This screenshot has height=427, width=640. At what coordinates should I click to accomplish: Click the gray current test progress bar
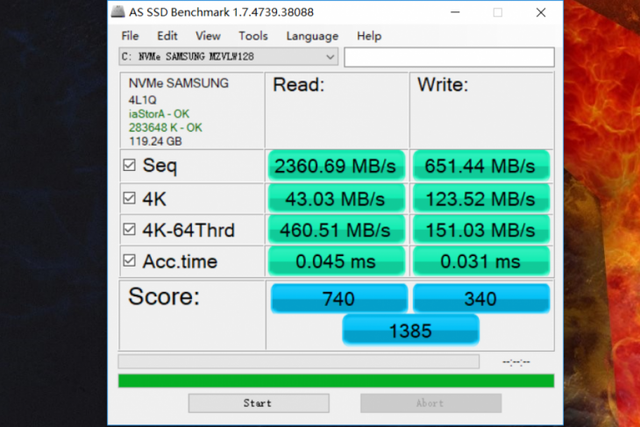point(299,361)
